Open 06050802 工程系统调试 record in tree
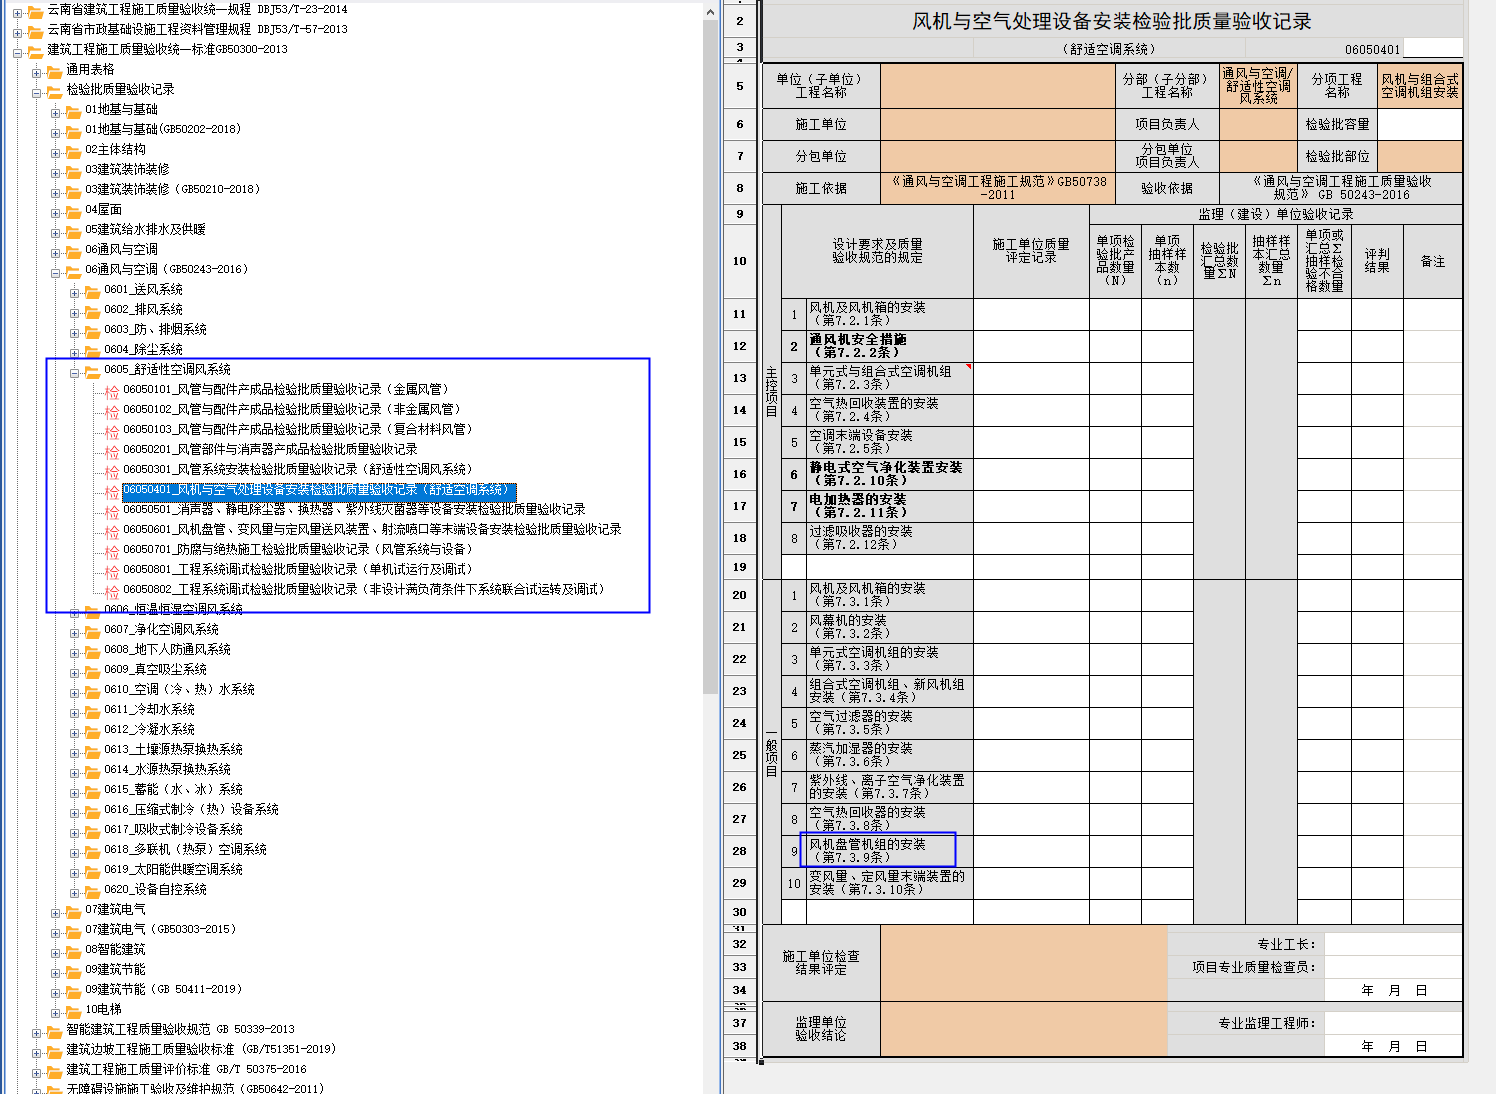1496x1094 pixels. tap(364, 590)
